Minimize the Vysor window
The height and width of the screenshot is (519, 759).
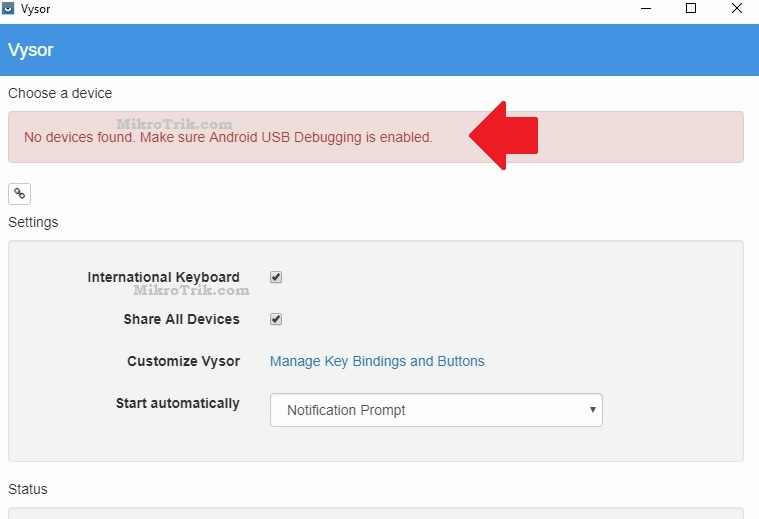(646, 9)
